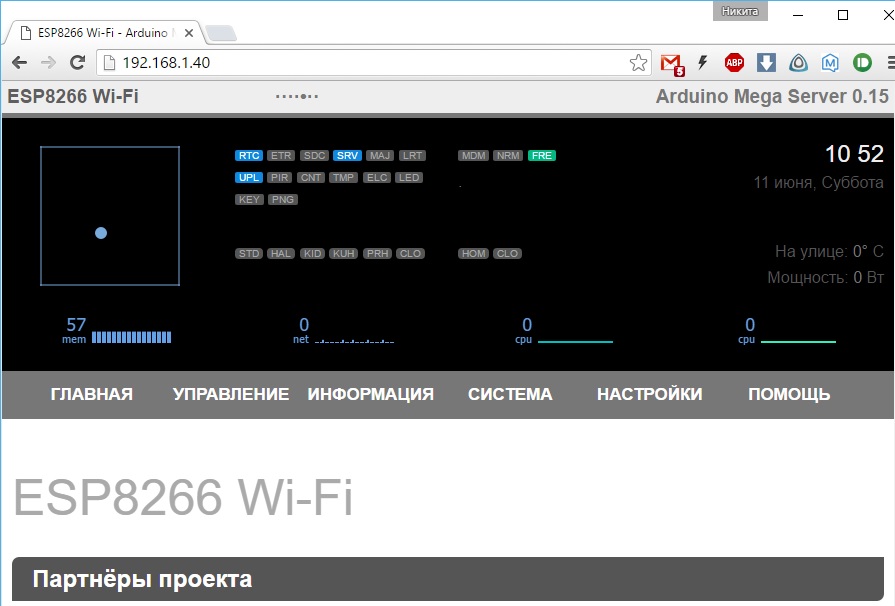Toggle the PIR module indicator
The height and width of the screenshot is (606, 895).
279,177
